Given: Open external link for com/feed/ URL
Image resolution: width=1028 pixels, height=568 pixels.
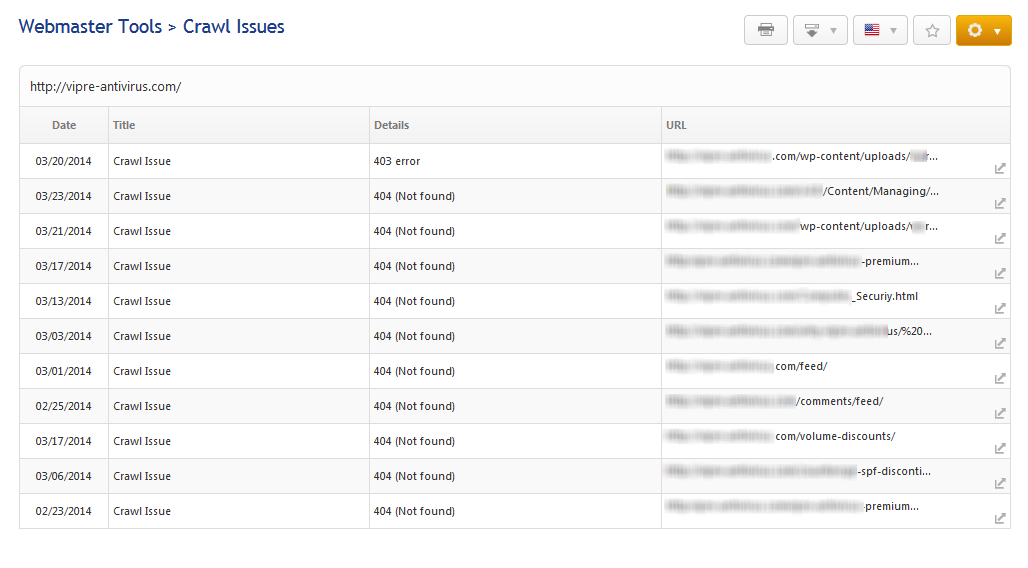Looking at the screenshot, I should coord(1000,379).
